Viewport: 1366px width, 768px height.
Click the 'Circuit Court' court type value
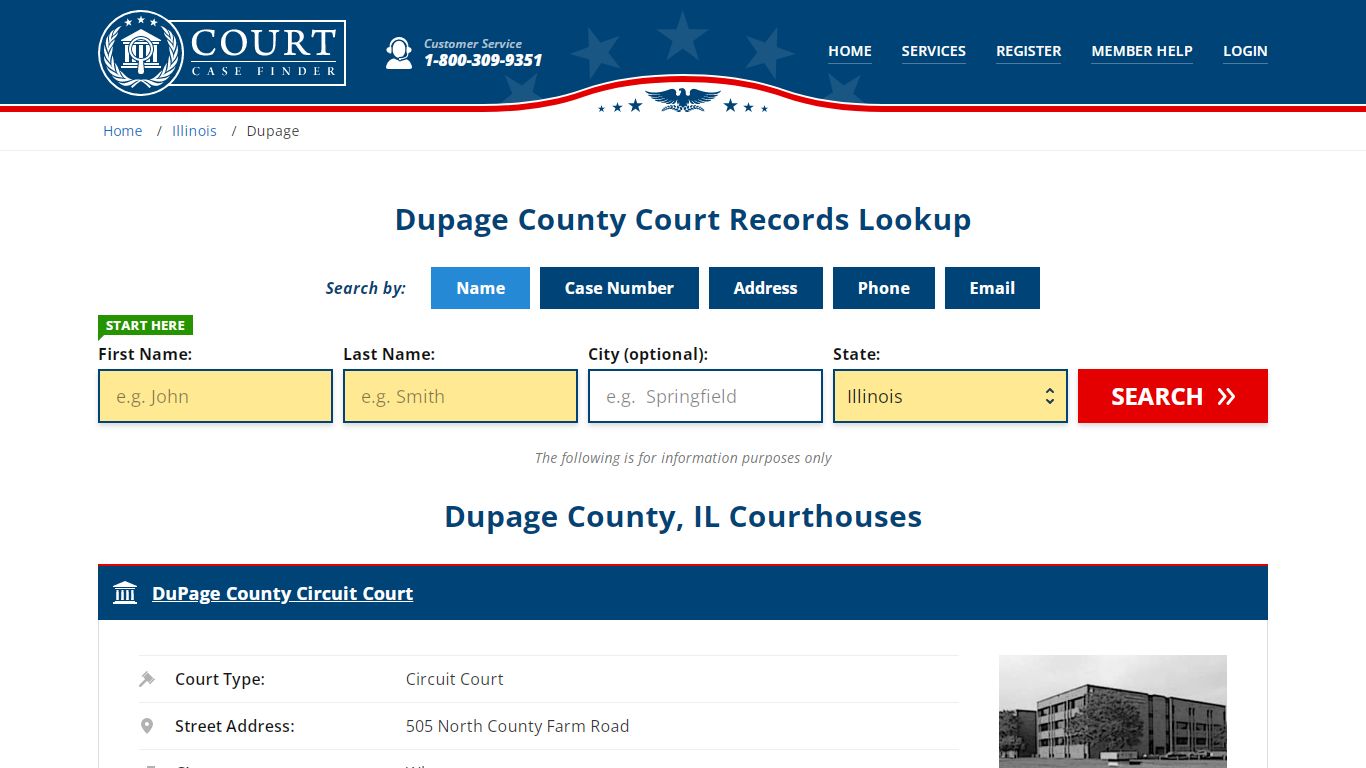coord(454,679)
